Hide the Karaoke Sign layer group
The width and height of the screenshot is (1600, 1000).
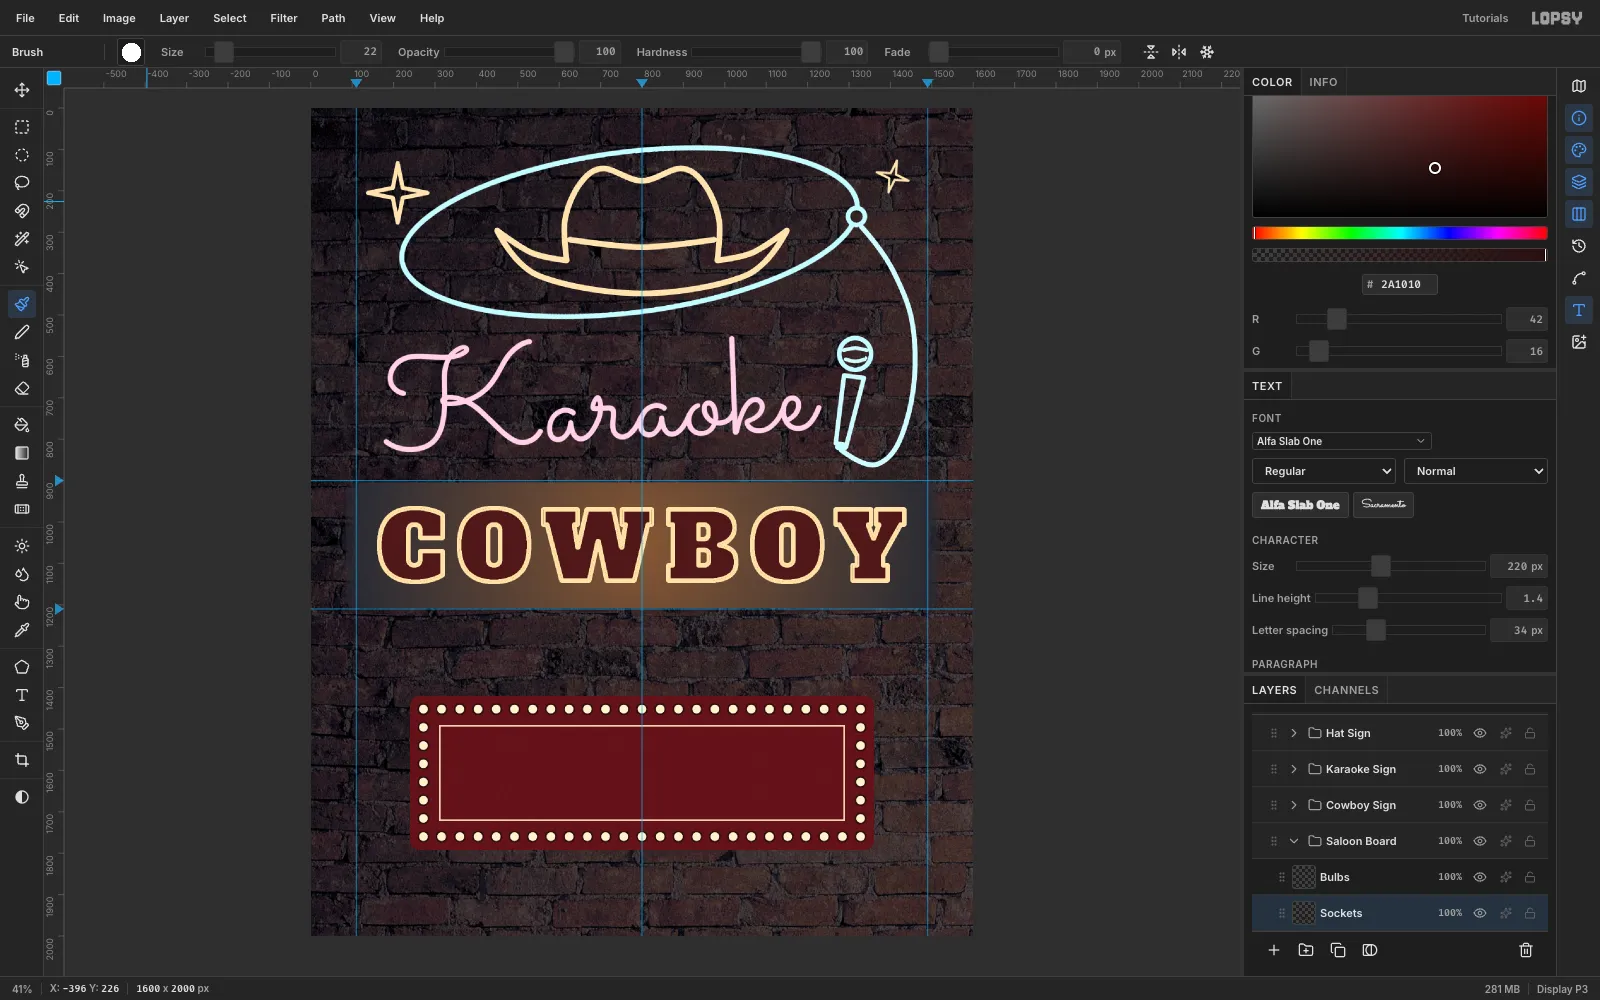[1480, 769]
